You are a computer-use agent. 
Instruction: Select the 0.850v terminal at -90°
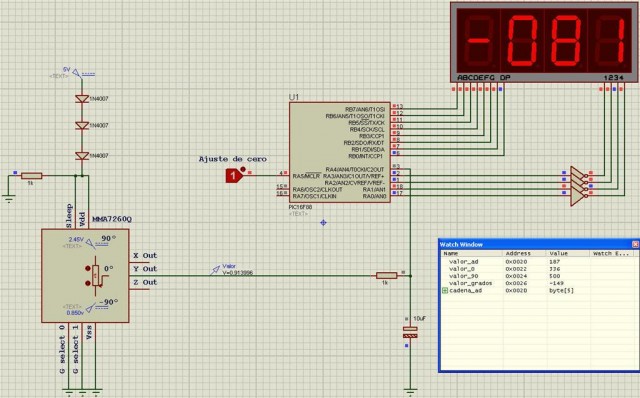[91, 307]
